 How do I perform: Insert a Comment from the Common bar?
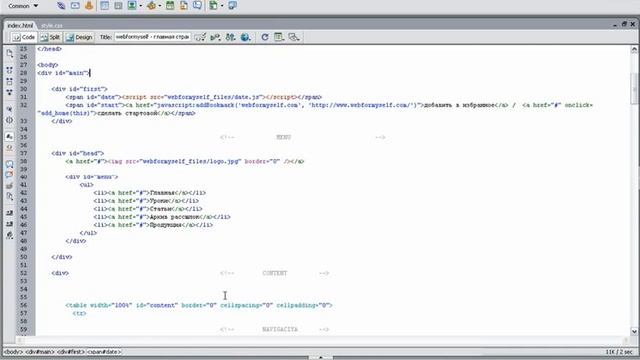(x=197, y=6)
